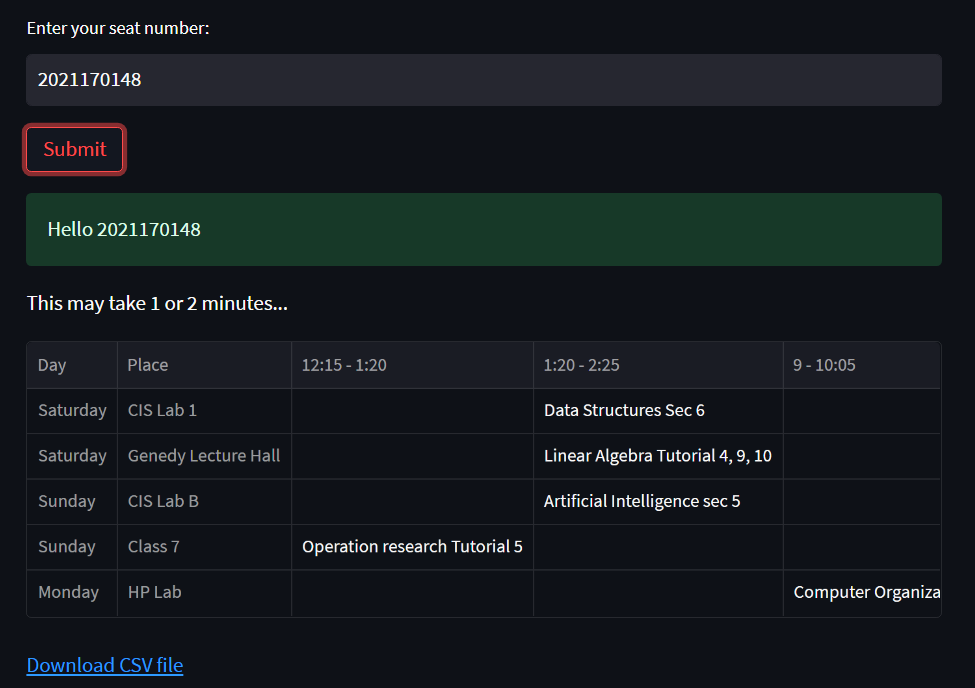Click inside the seat number input field
The width and height of the screenshot is (975, 688).
click(x=484, y=79)
